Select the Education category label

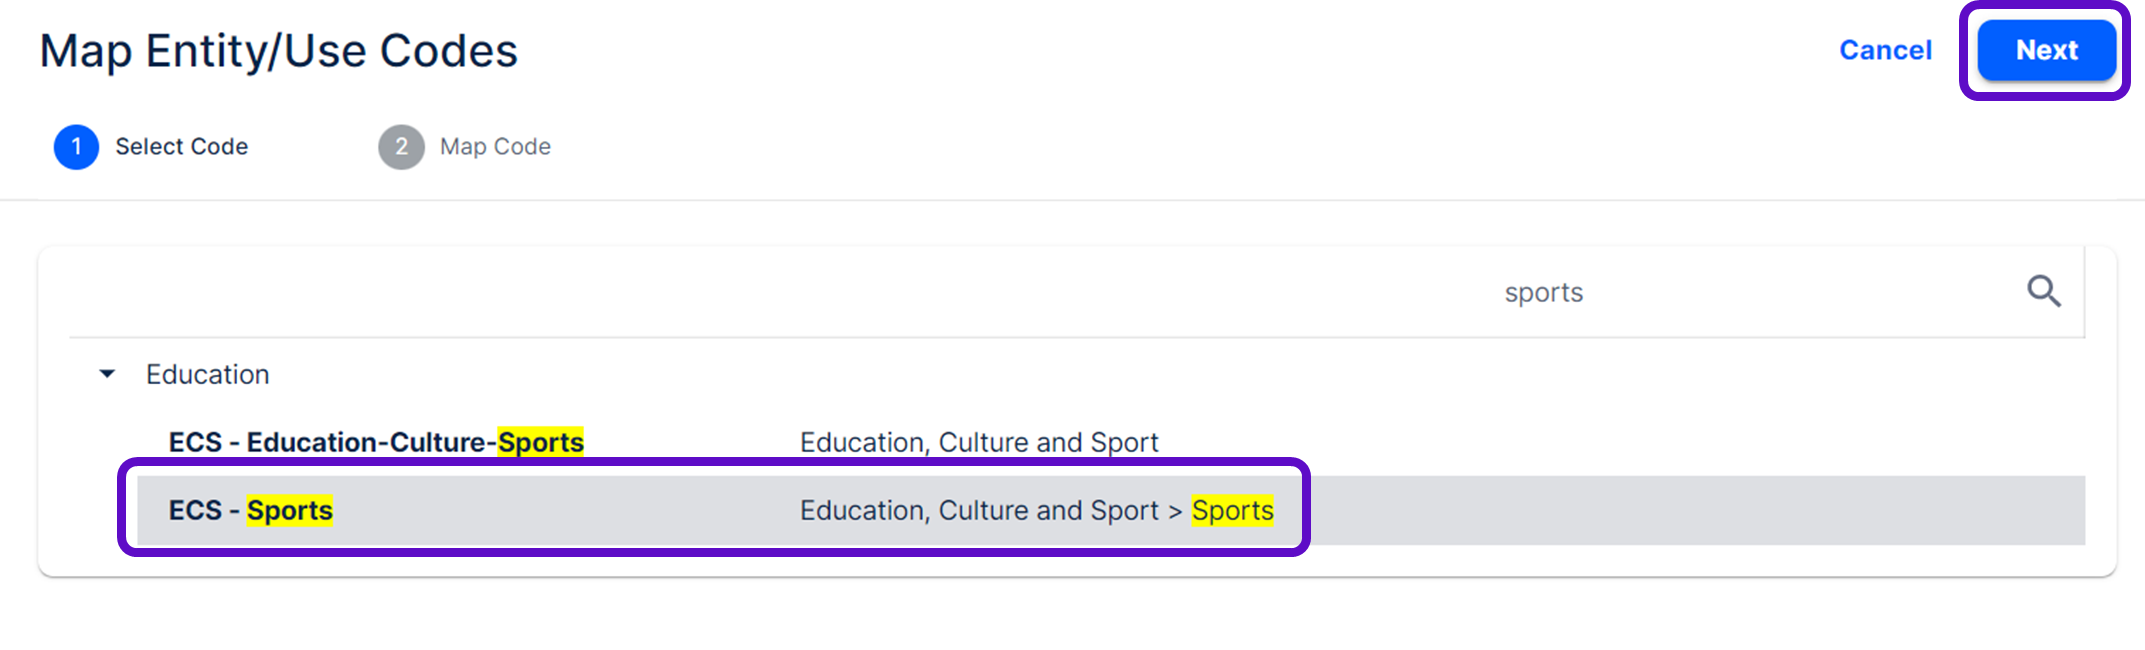207,374
